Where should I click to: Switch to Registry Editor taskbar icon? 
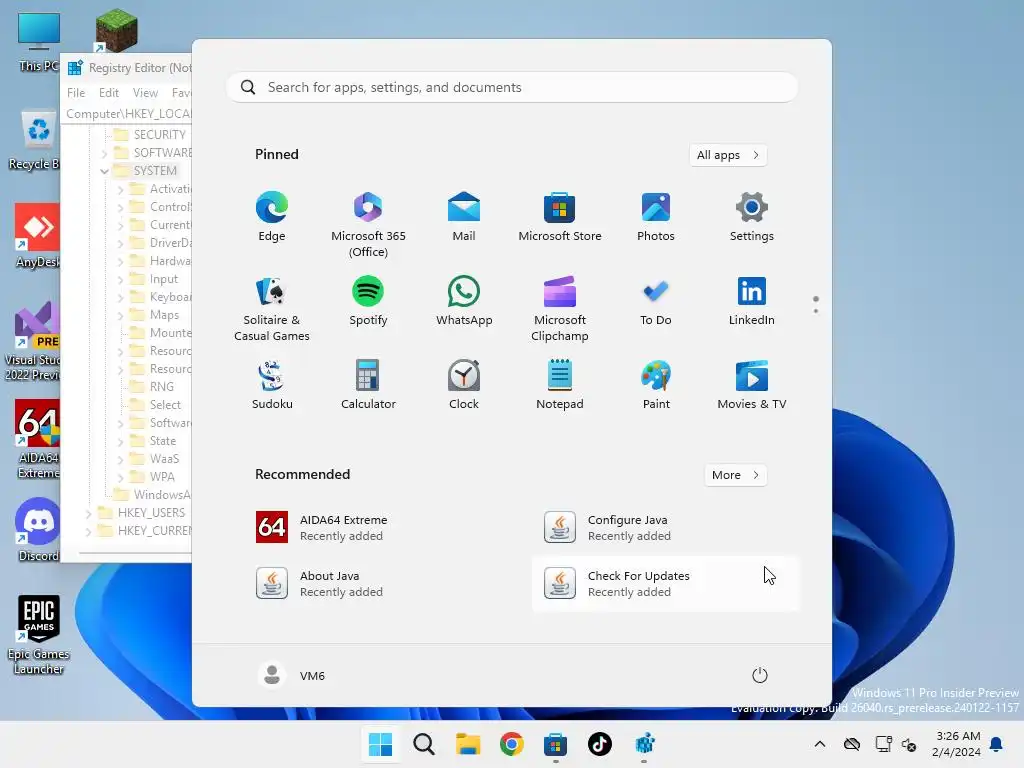(x=644, y=744)
